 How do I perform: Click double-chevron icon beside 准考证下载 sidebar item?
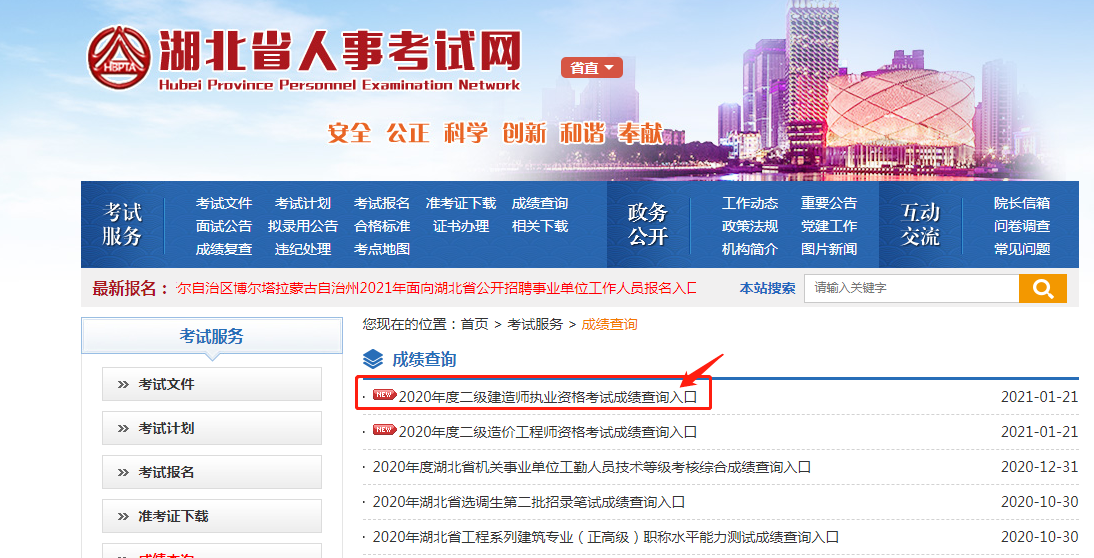pos(123,517)
